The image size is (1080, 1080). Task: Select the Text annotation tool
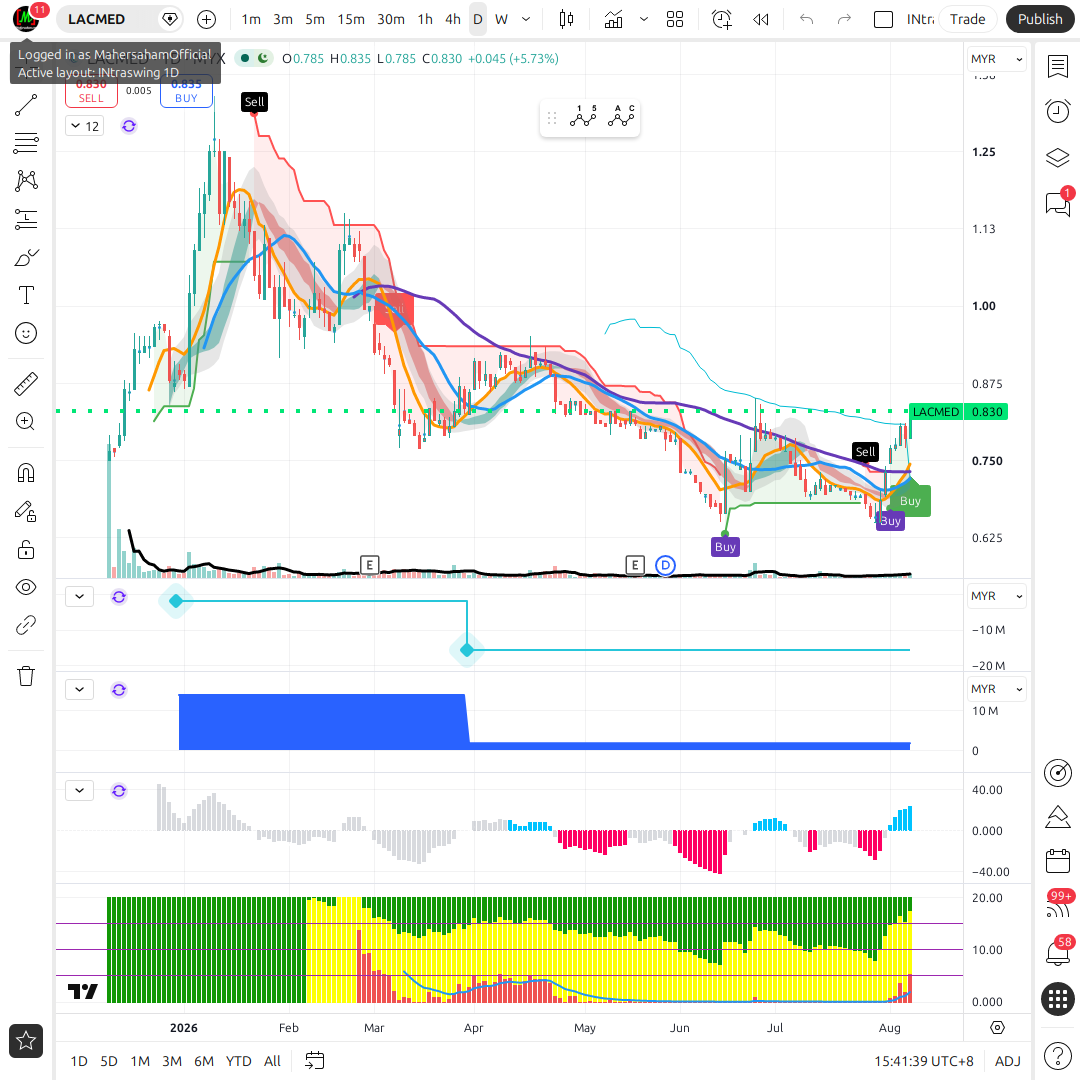[x=26, y=295]
